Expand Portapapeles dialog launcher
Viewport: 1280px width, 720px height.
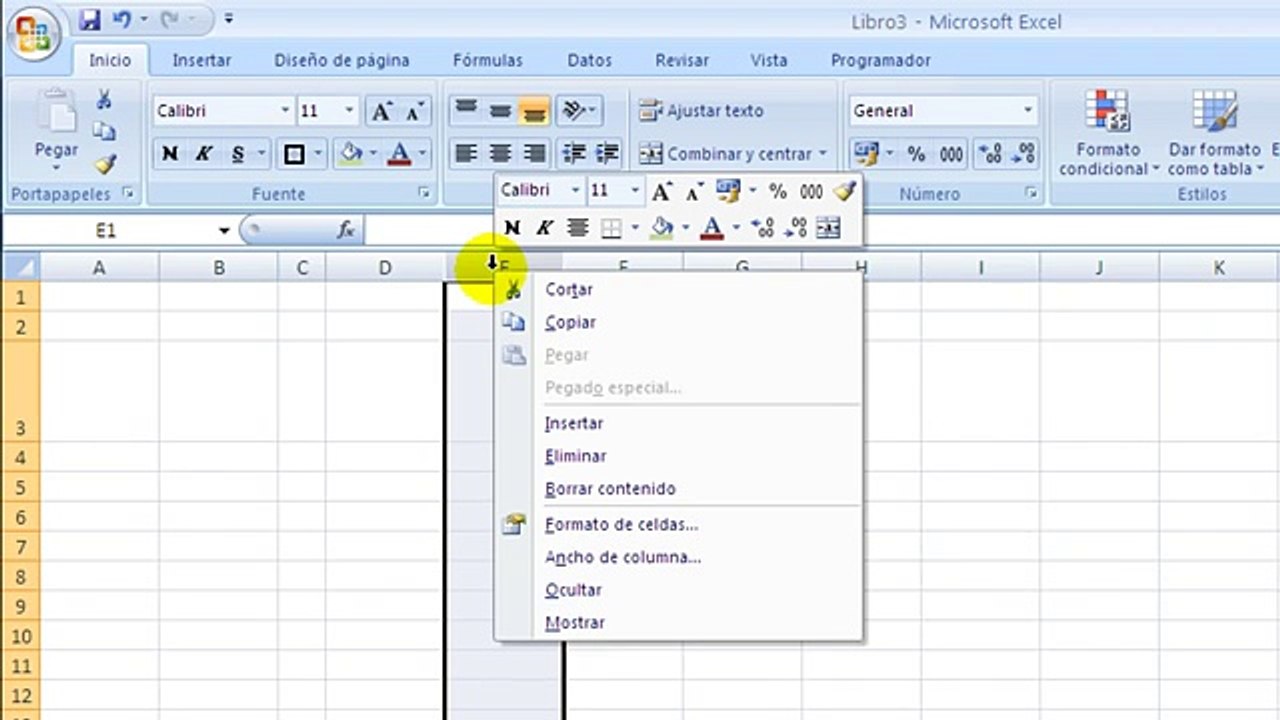127,193
